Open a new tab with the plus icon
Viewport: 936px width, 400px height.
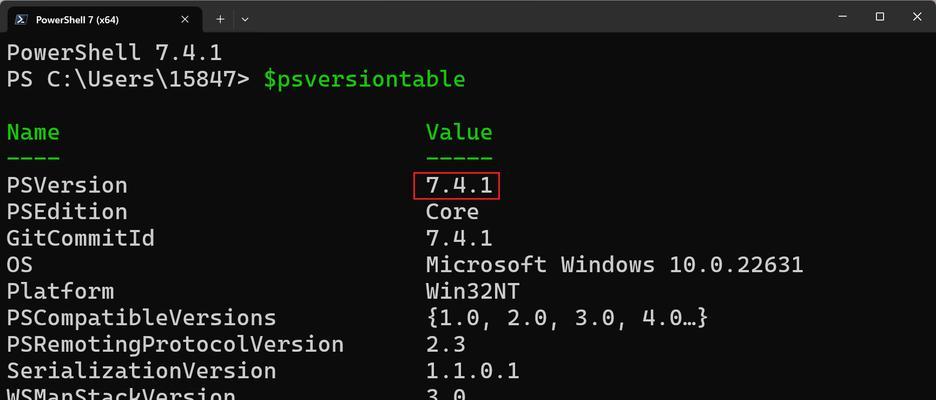pyautogui.click(x=220, y=19)
